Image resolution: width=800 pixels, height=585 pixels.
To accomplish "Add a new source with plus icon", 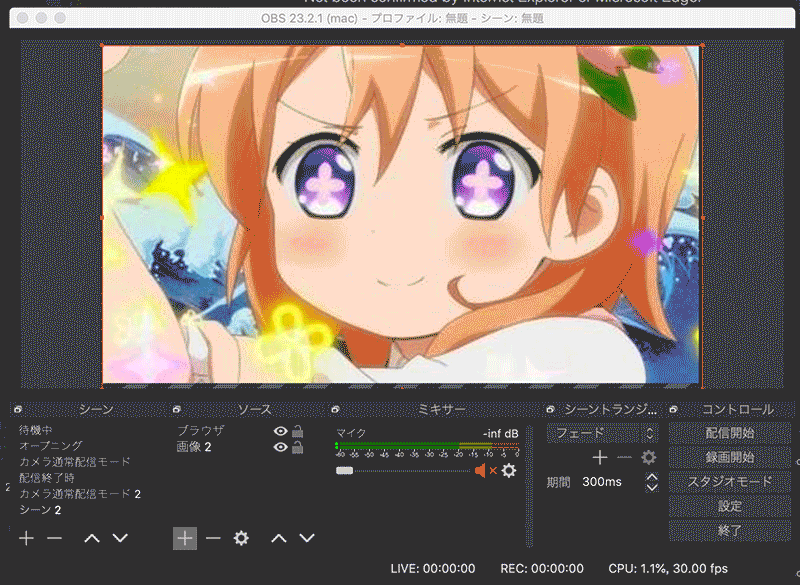I will [x=185, y=539].
